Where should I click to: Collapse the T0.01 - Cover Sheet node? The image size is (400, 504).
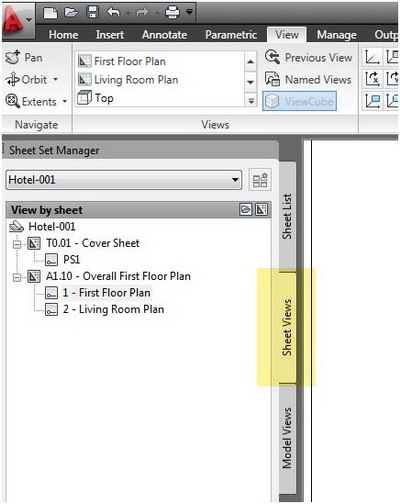pyautogui.click(x=17, y=244)
